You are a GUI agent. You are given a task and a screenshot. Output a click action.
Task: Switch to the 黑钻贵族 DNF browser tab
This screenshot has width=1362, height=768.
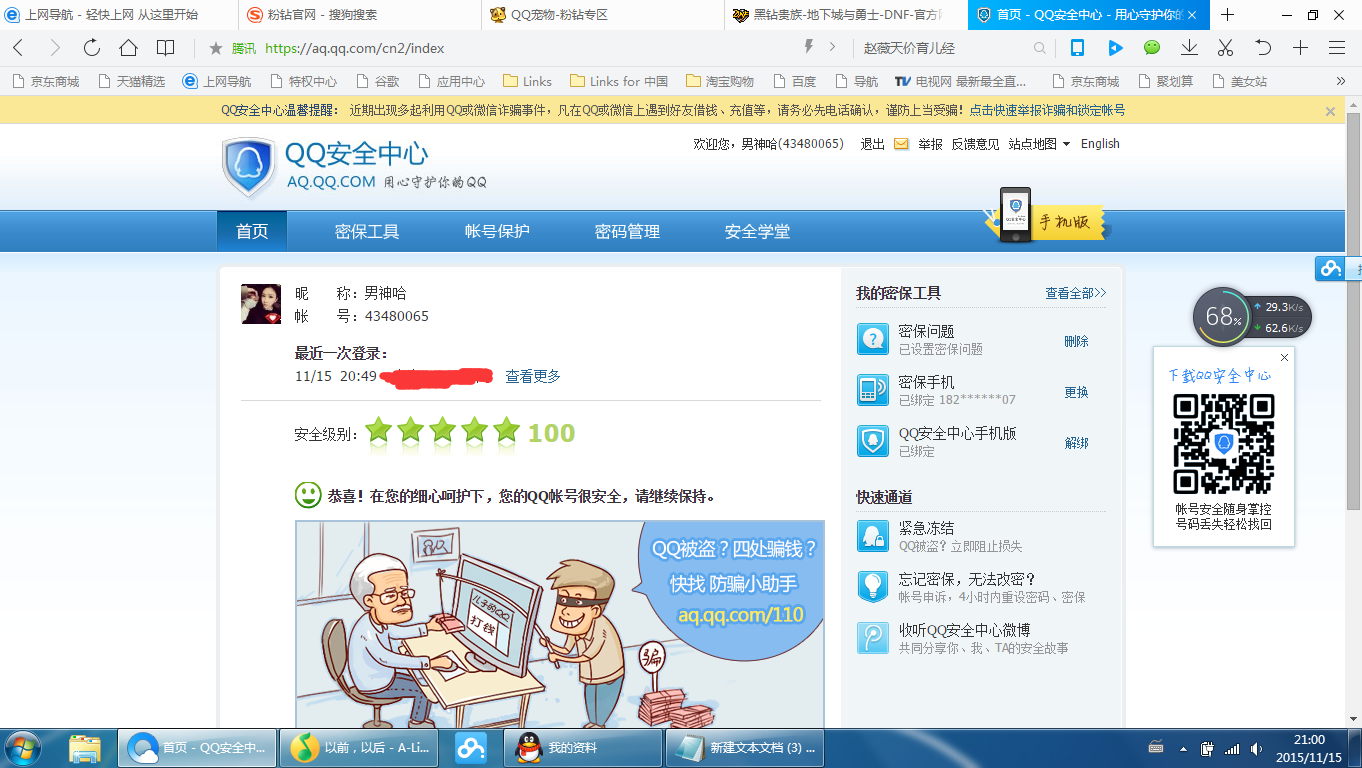pos(846,15)
